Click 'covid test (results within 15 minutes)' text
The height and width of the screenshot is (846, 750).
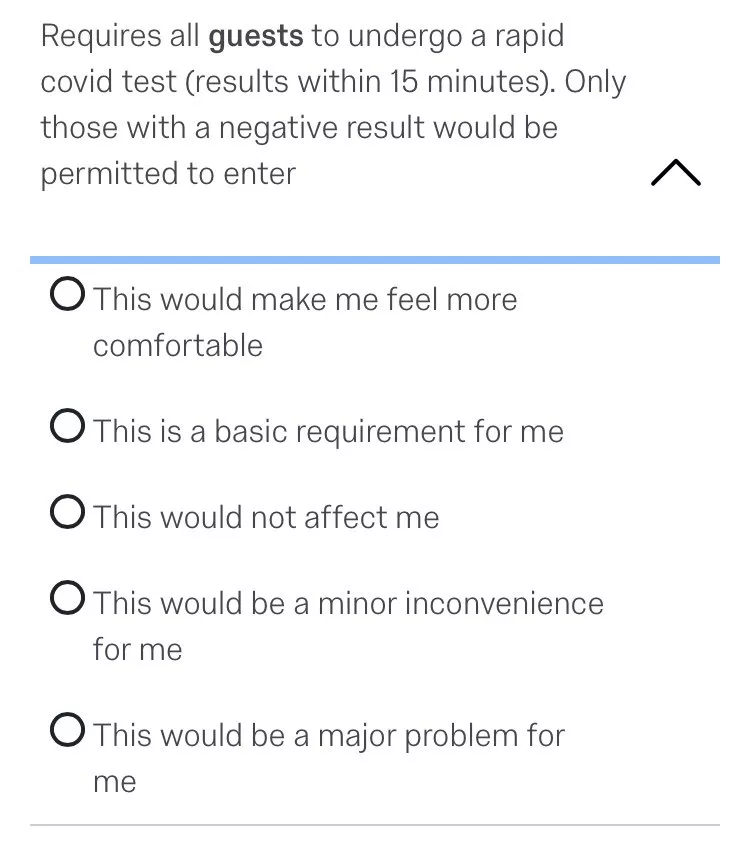[298, 82]
